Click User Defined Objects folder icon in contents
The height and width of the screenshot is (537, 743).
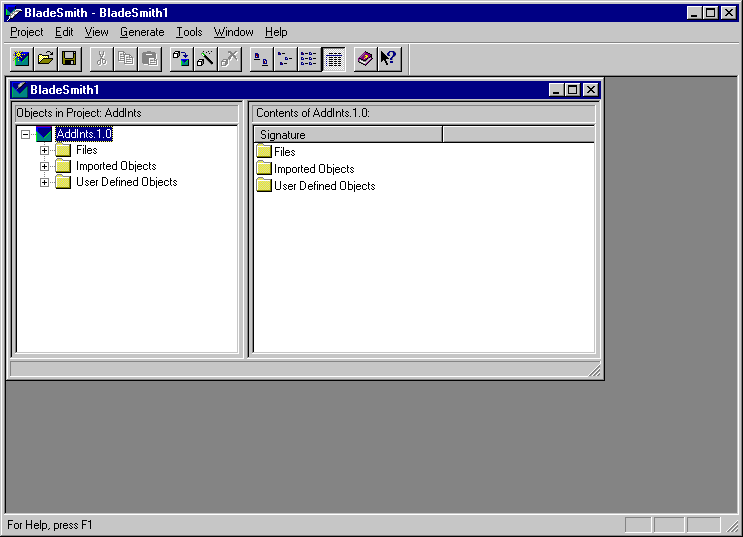264,185
